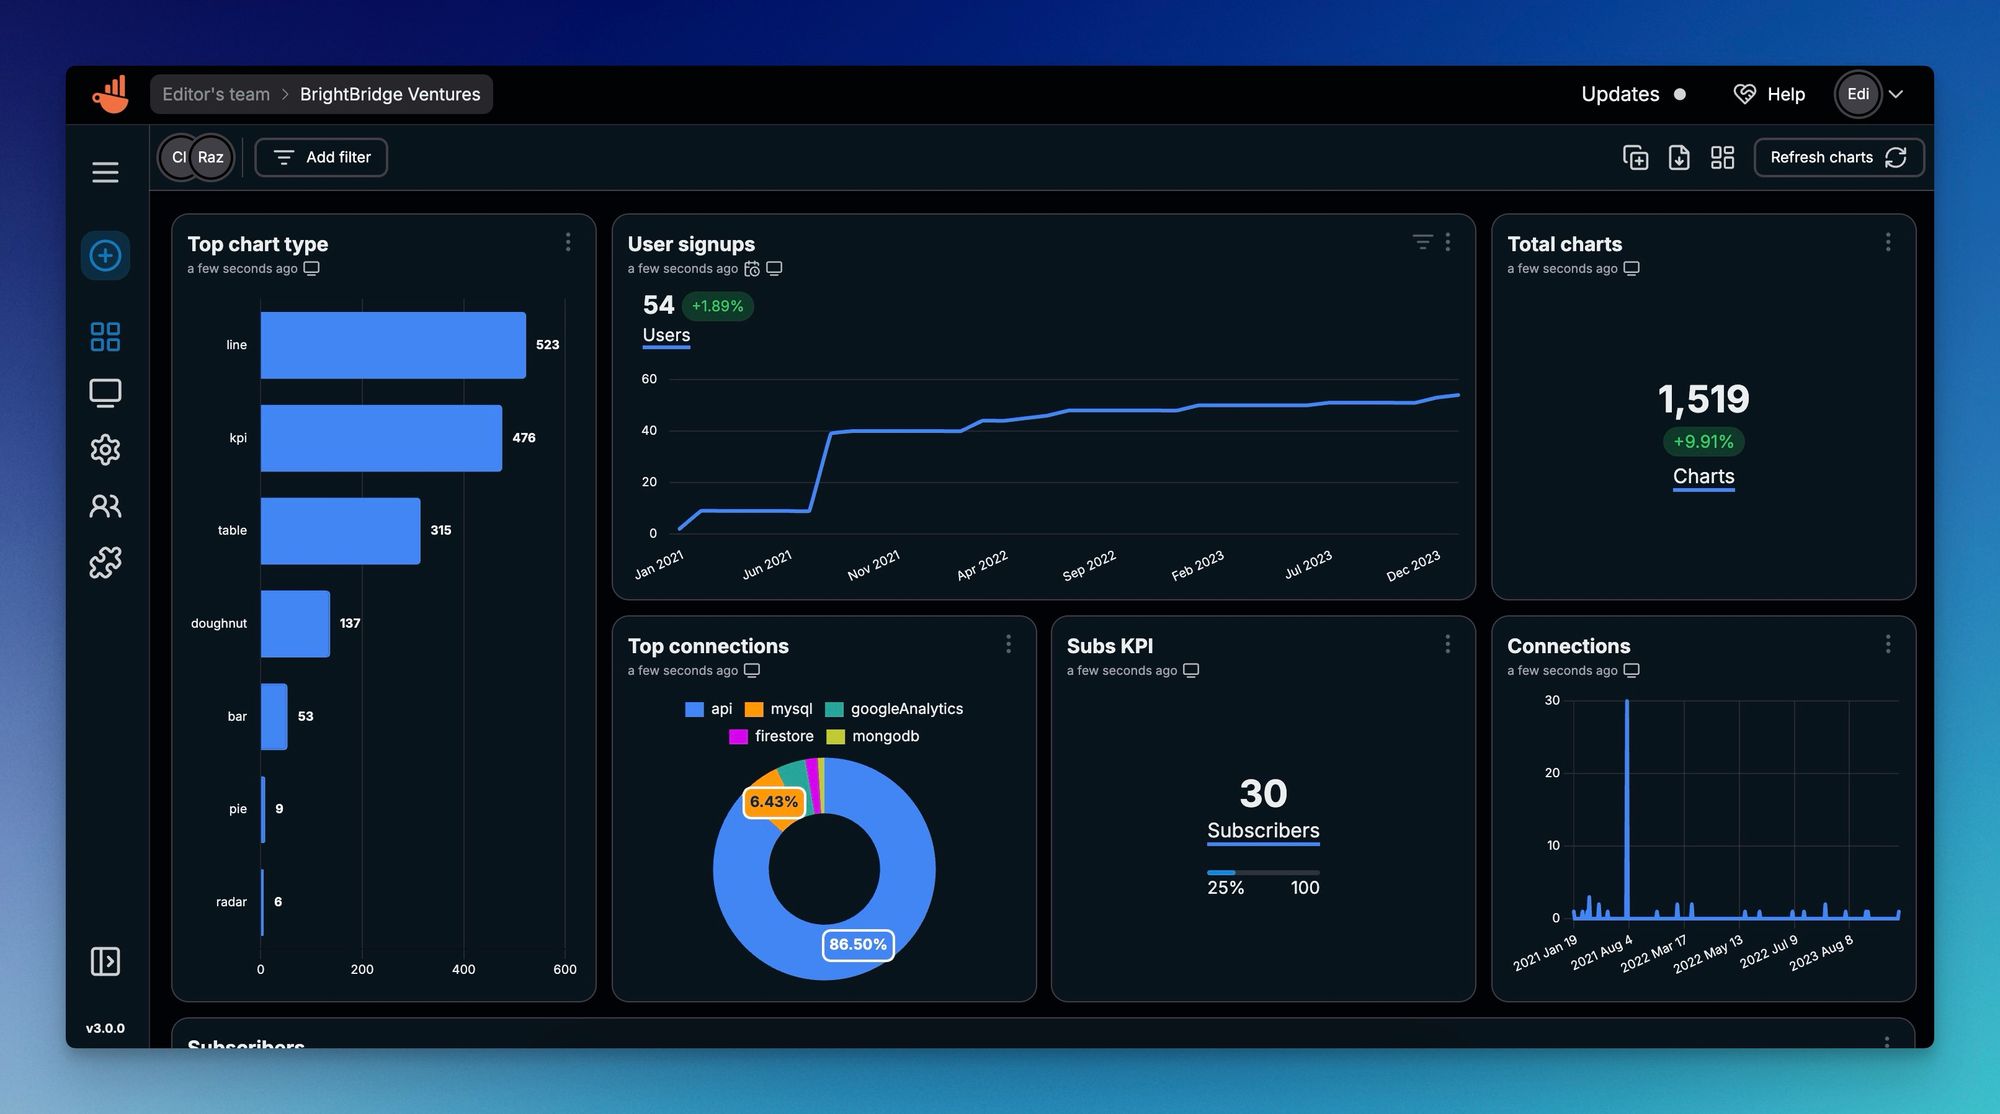The width and height of the screenshot is (2000, 1114).
Task: Open the Top connections chart options menu
Action: pos(1007,644)
